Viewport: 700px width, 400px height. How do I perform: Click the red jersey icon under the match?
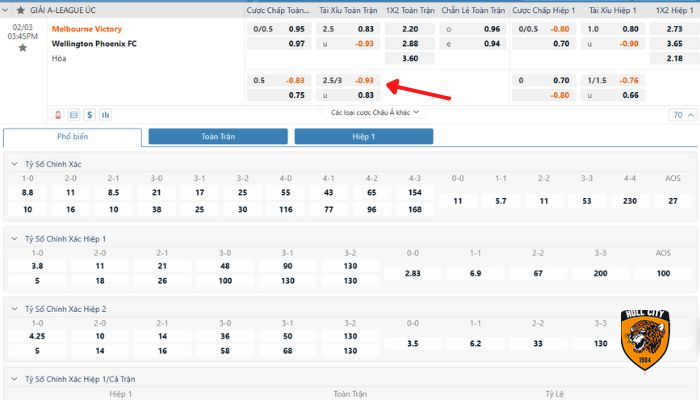(58, 114)
